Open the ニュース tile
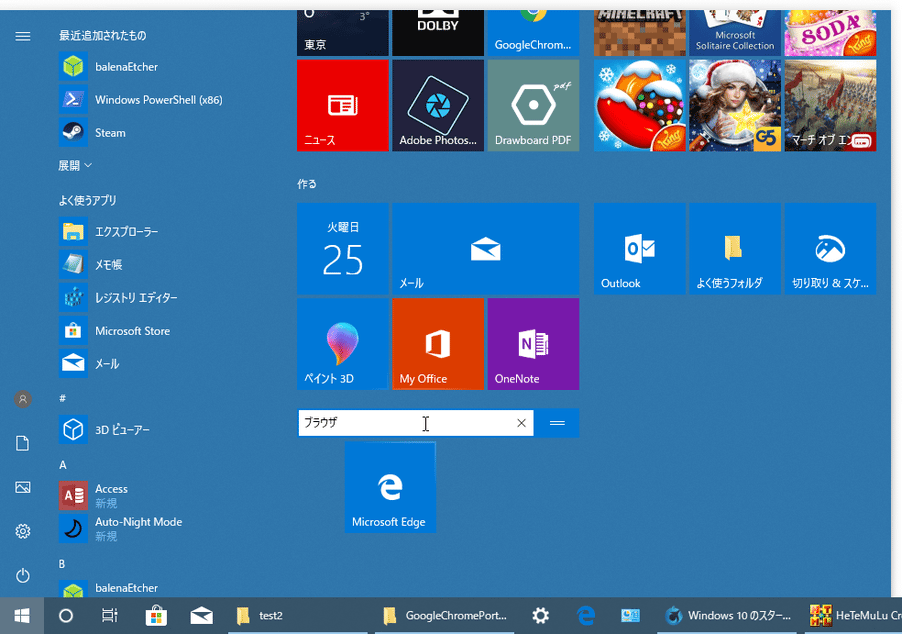 343,105
